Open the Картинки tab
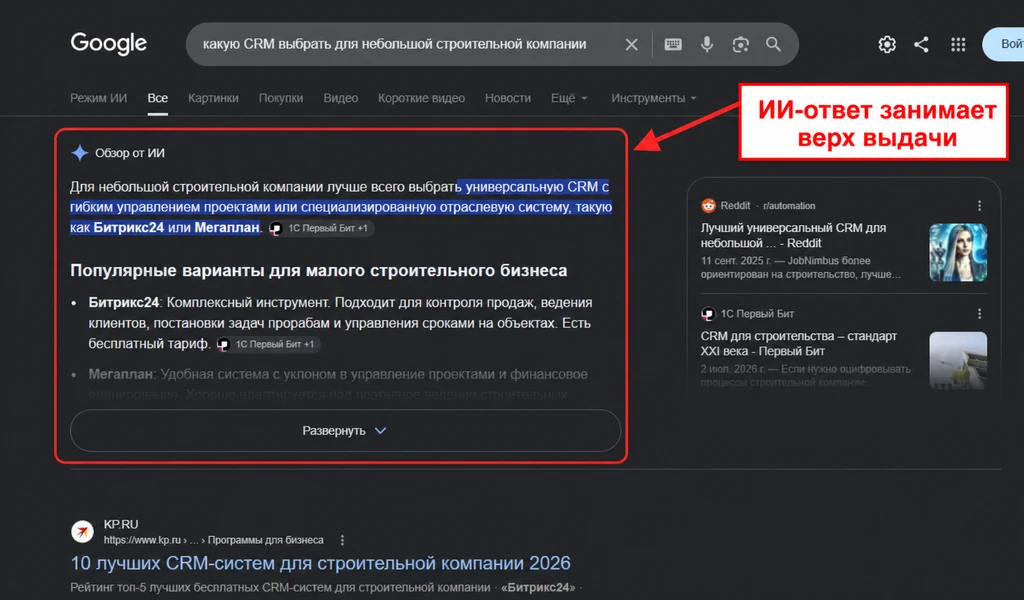This screenshot has width=1024, height=600. coord(213,98)
